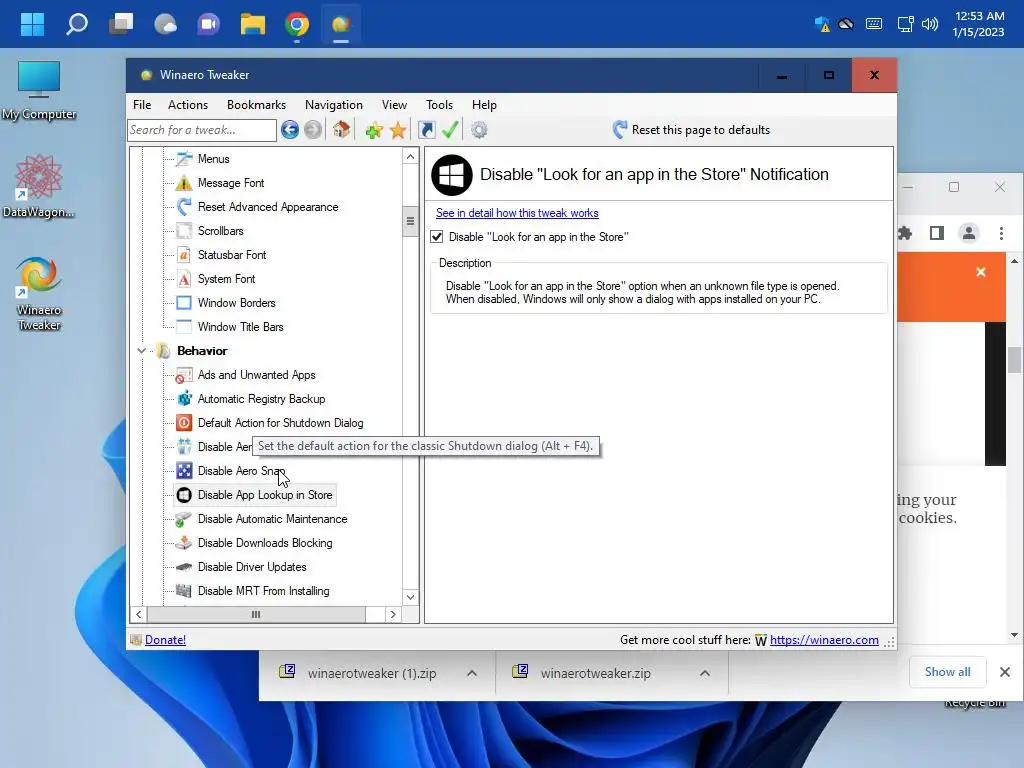This screenshot has width=1024, height=768.
Task: Open File Explorer from taskbar
Action: 253,25
